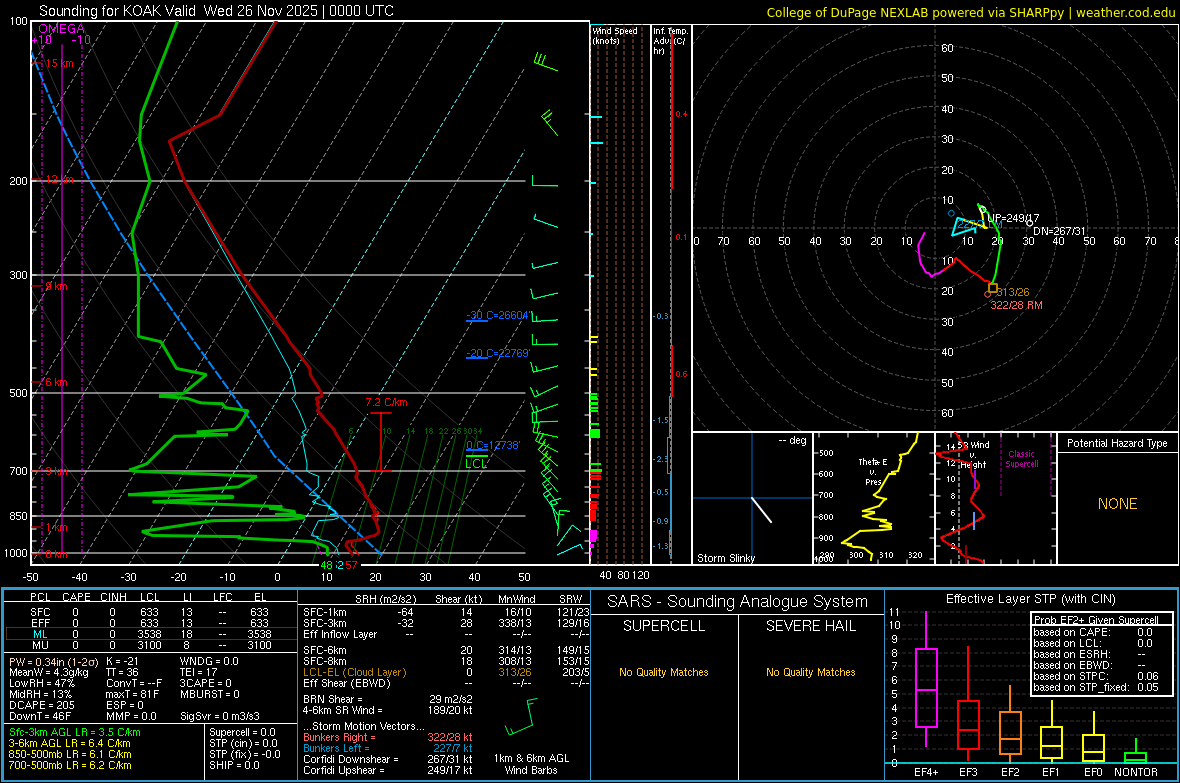The height and width of the screenshot is (783, 1180).
Task: Click the 3-6km AGL LR value
Action: tap(69, 743)
